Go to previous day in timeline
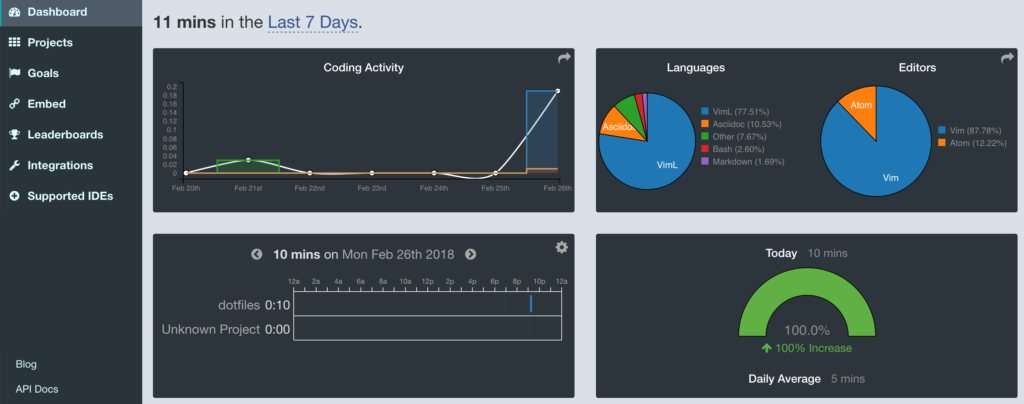This screenshot has height=404, width=1024. 257,255
